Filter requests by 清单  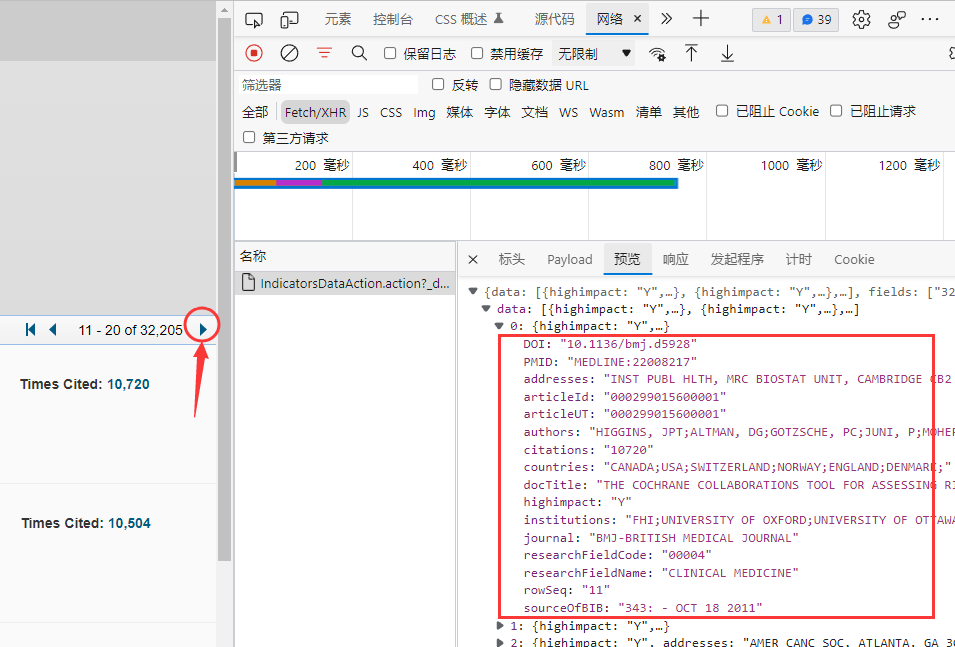648,112
